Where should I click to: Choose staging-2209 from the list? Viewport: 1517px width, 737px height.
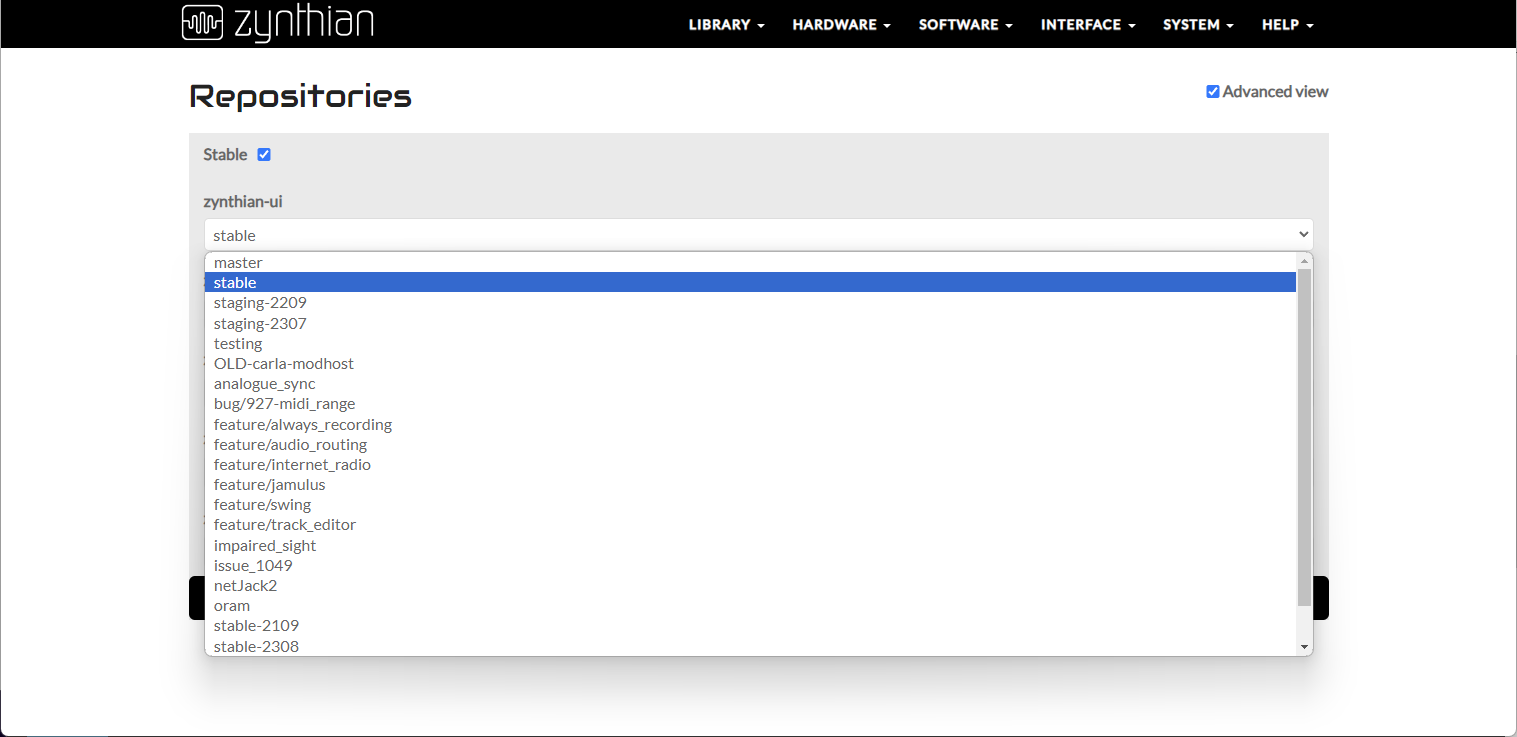[x=750, y=303]
